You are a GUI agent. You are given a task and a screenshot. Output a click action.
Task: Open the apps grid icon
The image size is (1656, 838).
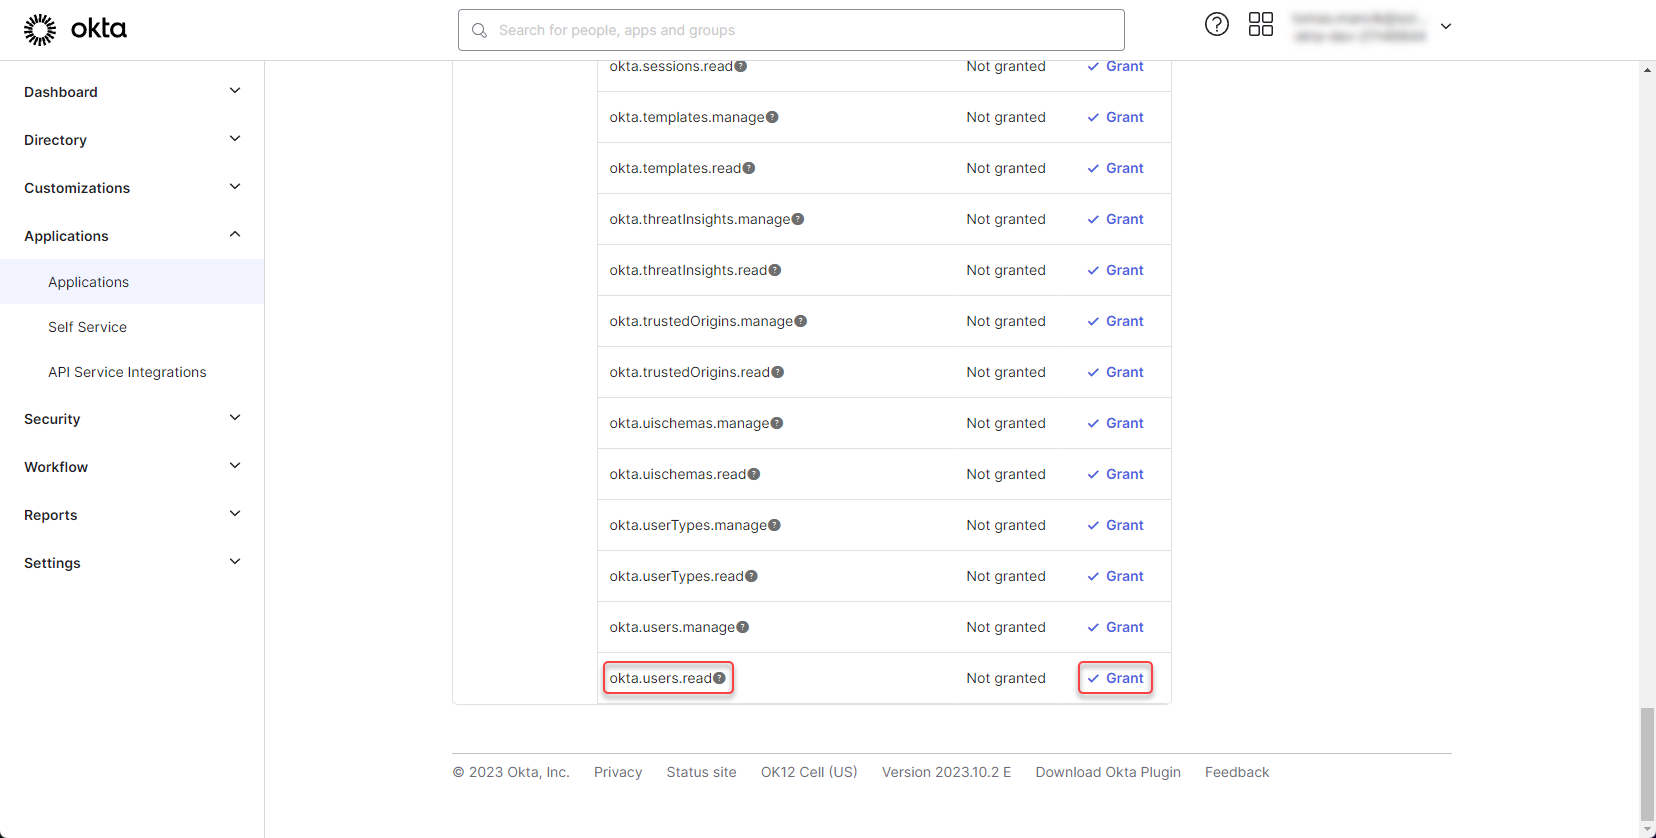(x=1260, y=25)
